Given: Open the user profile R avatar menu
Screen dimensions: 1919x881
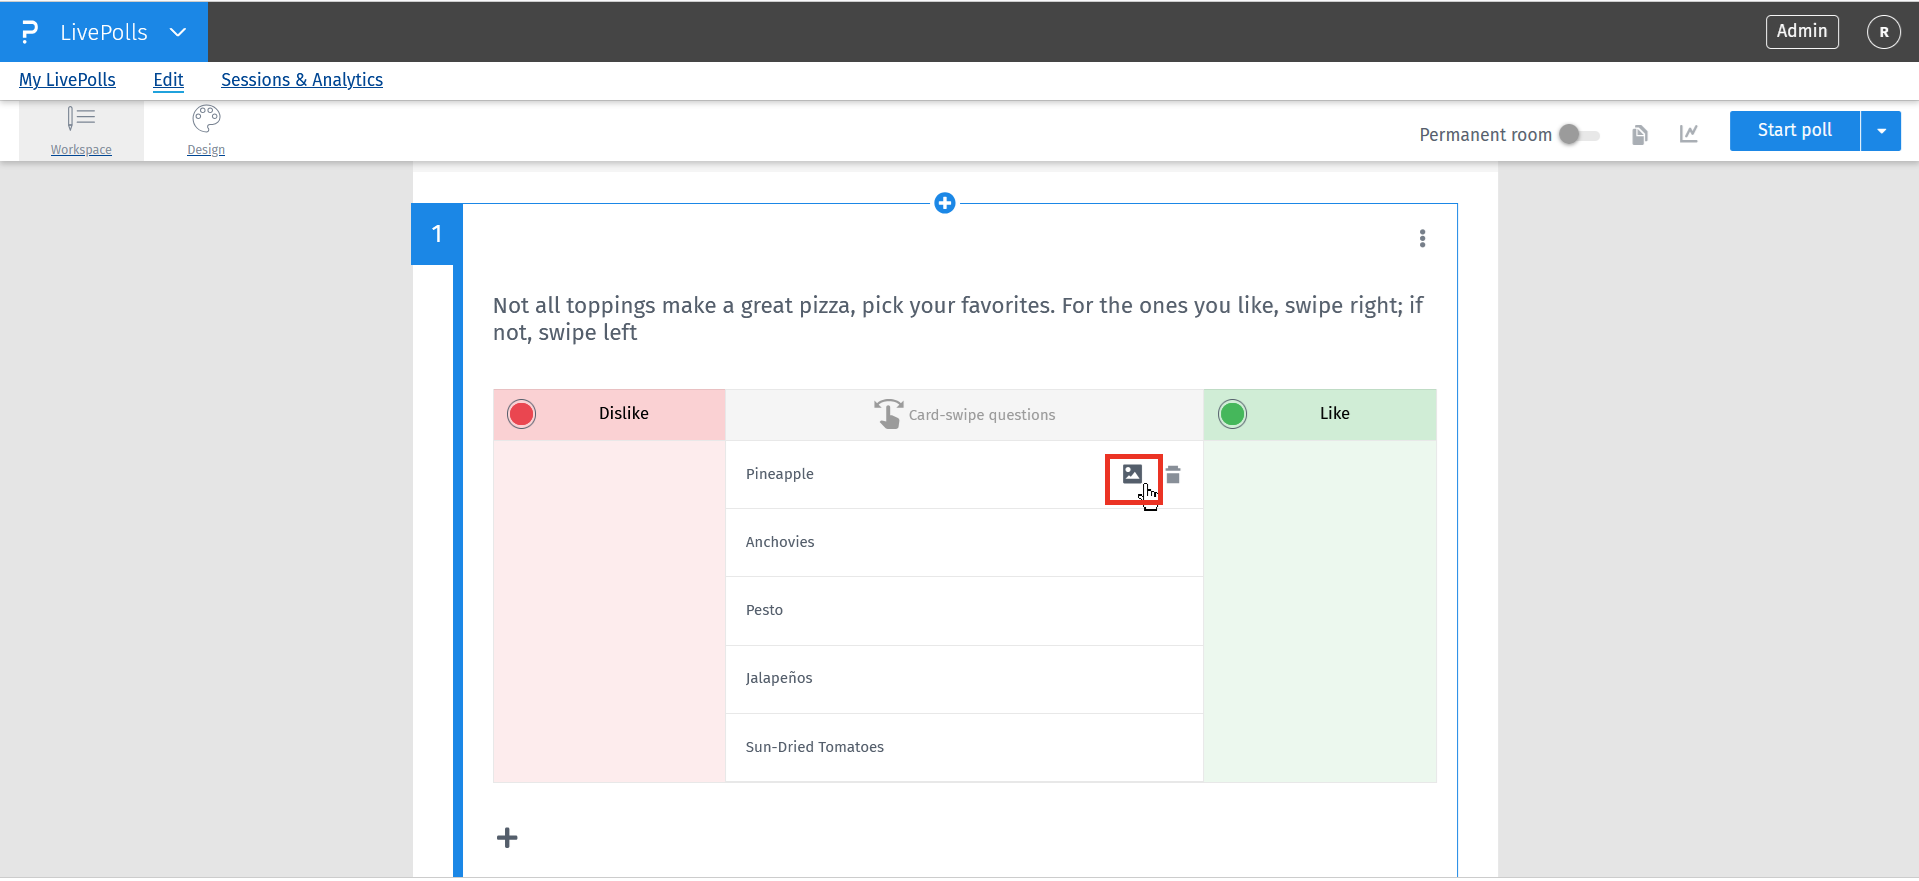Looking at the screenshot, I should pos(1883,32).
